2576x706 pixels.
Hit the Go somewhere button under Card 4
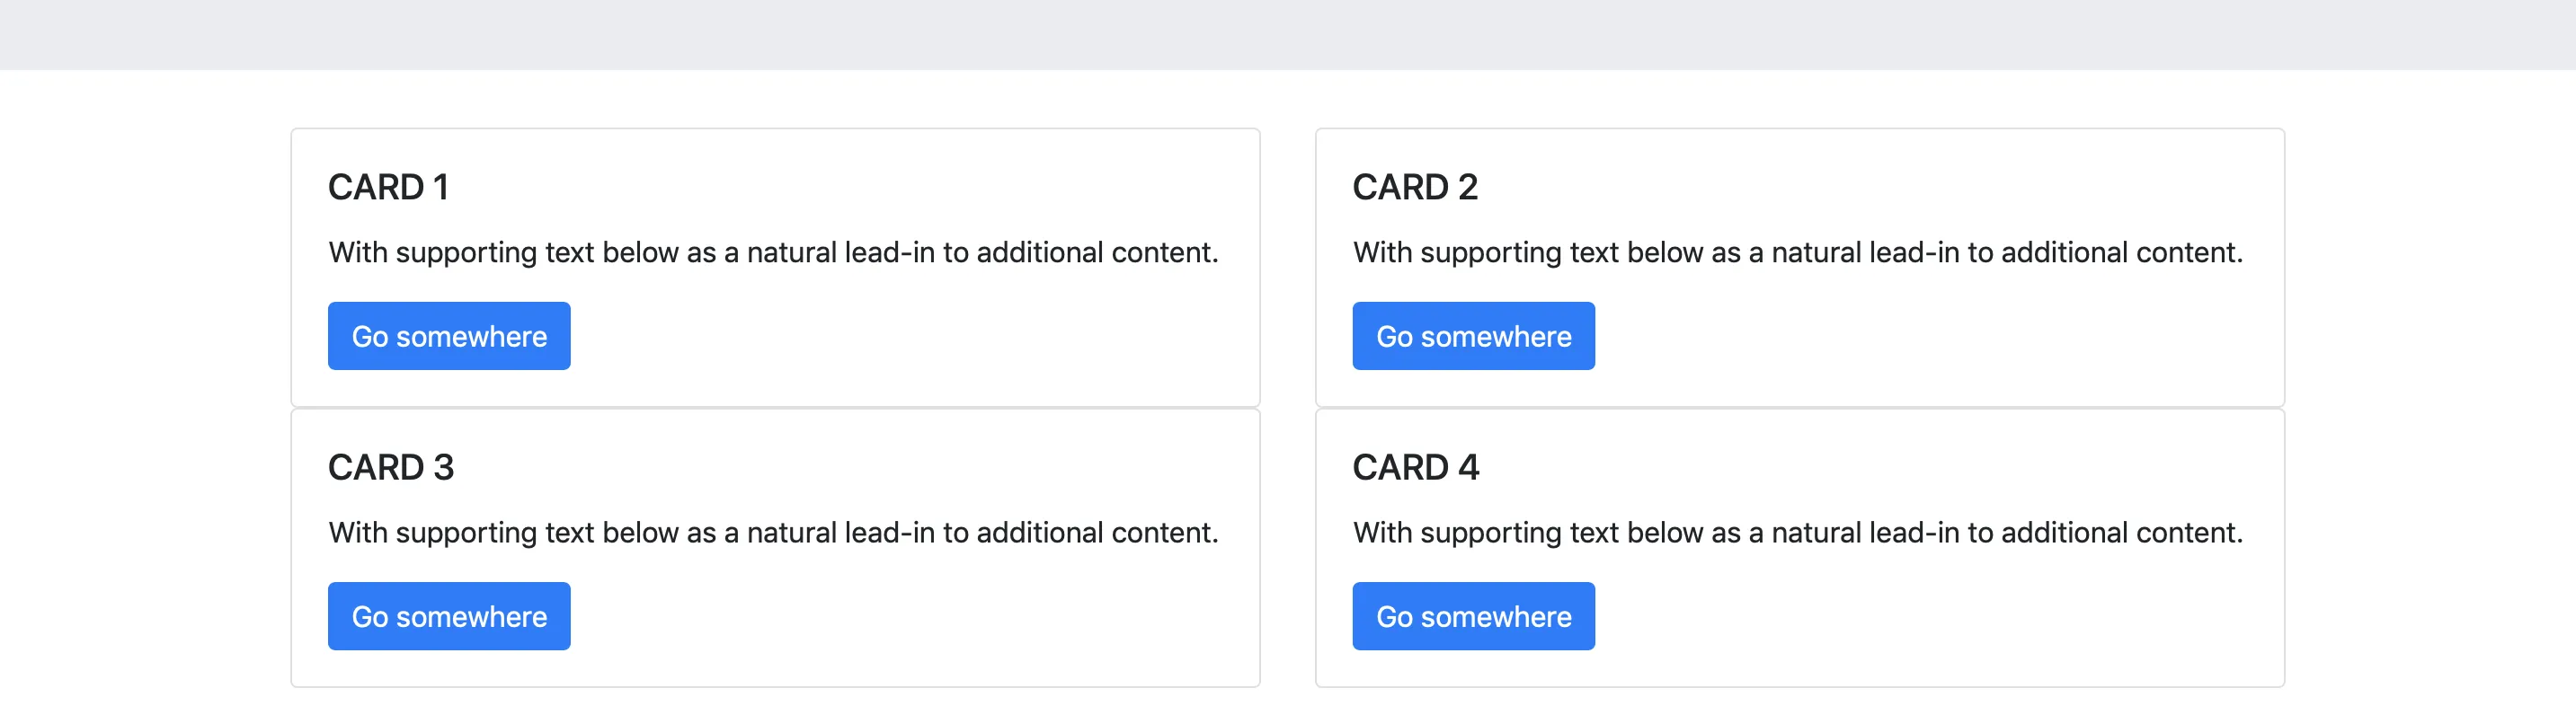click(1473, 616)
